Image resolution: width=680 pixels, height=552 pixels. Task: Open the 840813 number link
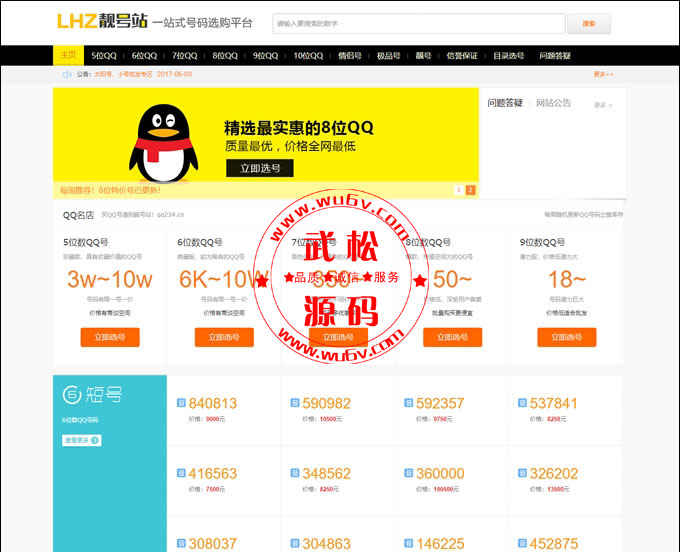click(212, 403)
